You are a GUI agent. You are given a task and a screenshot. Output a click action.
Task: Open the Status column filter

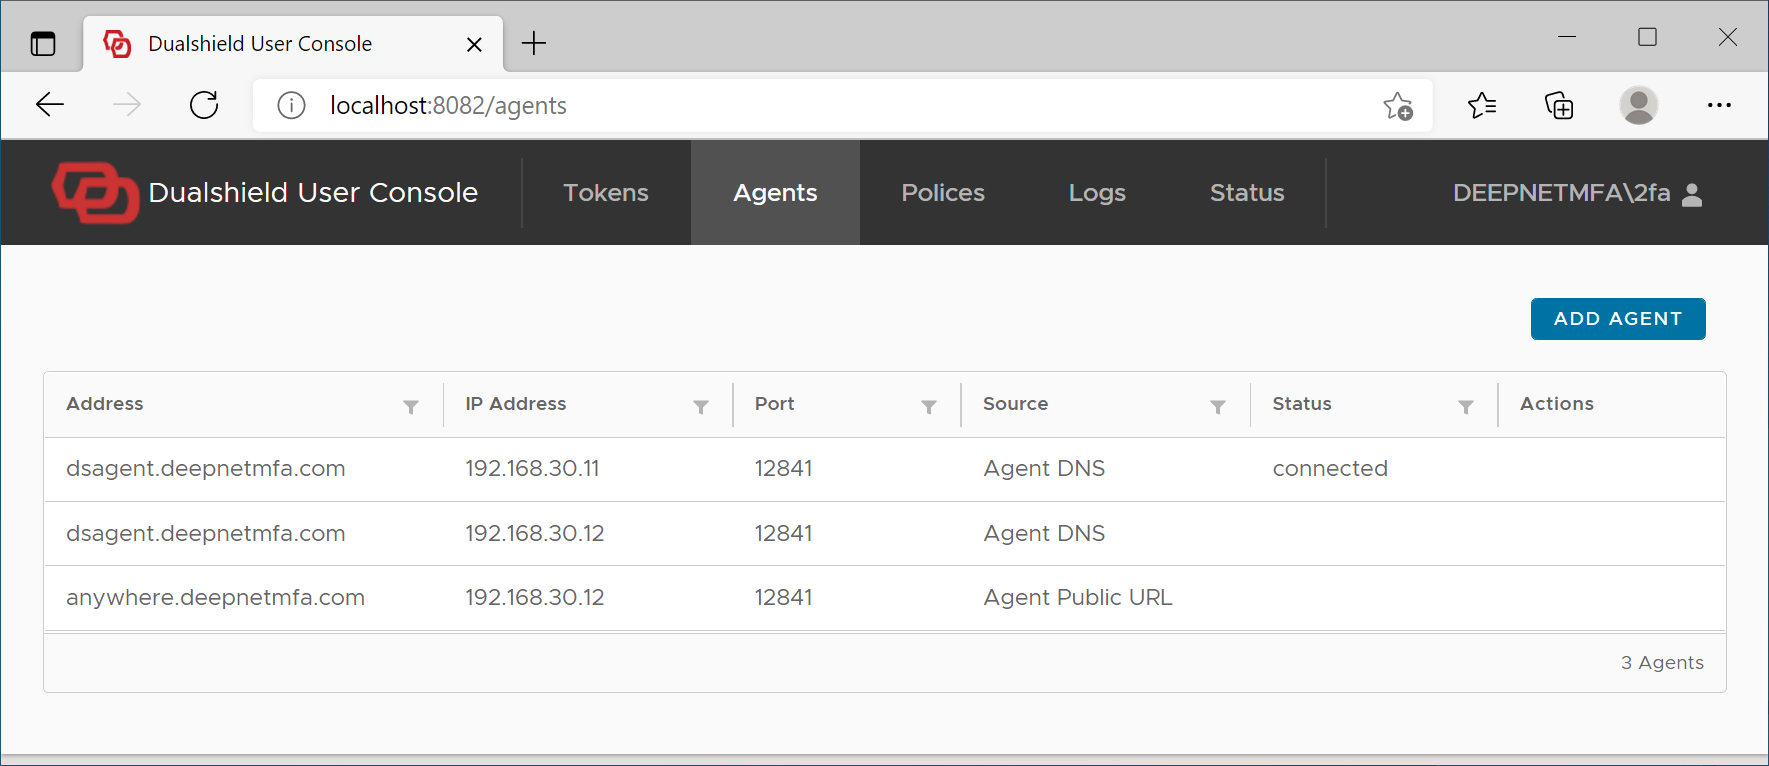pyautogui.click(x=1466, y=406)
